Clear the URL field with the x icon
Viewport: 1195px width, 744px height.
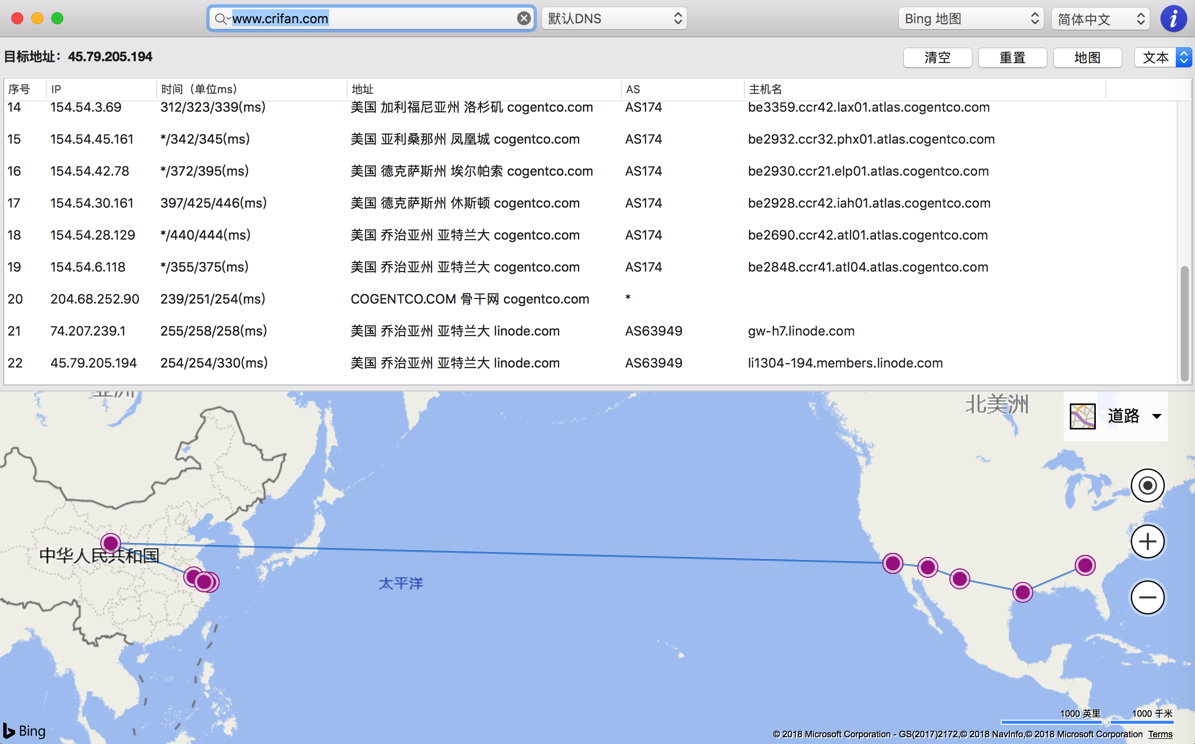pyautogui.click(x=524, y=18)
